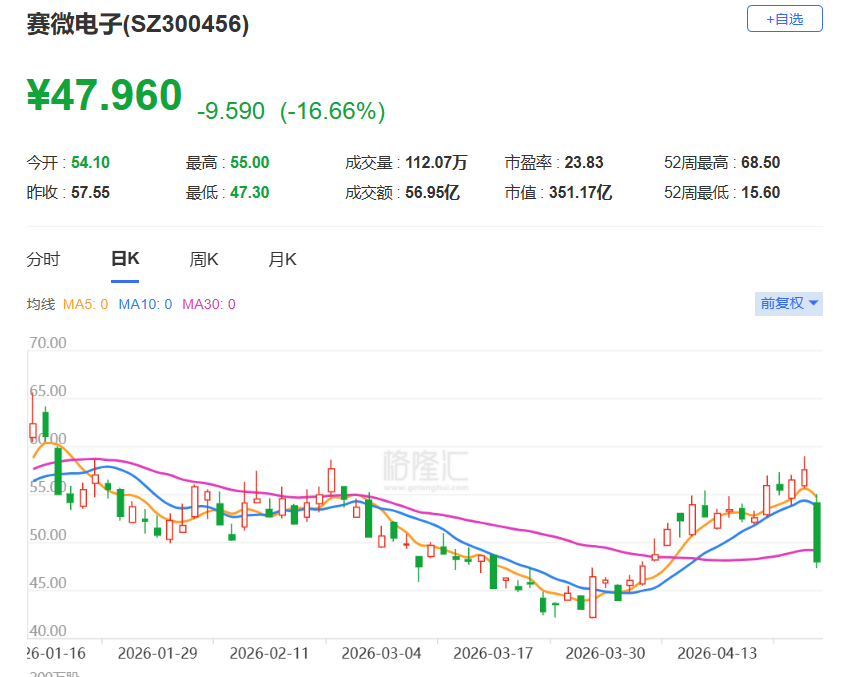Add stock to watchlist with +自选
847x677 pixels.
[x=784, y=19]
